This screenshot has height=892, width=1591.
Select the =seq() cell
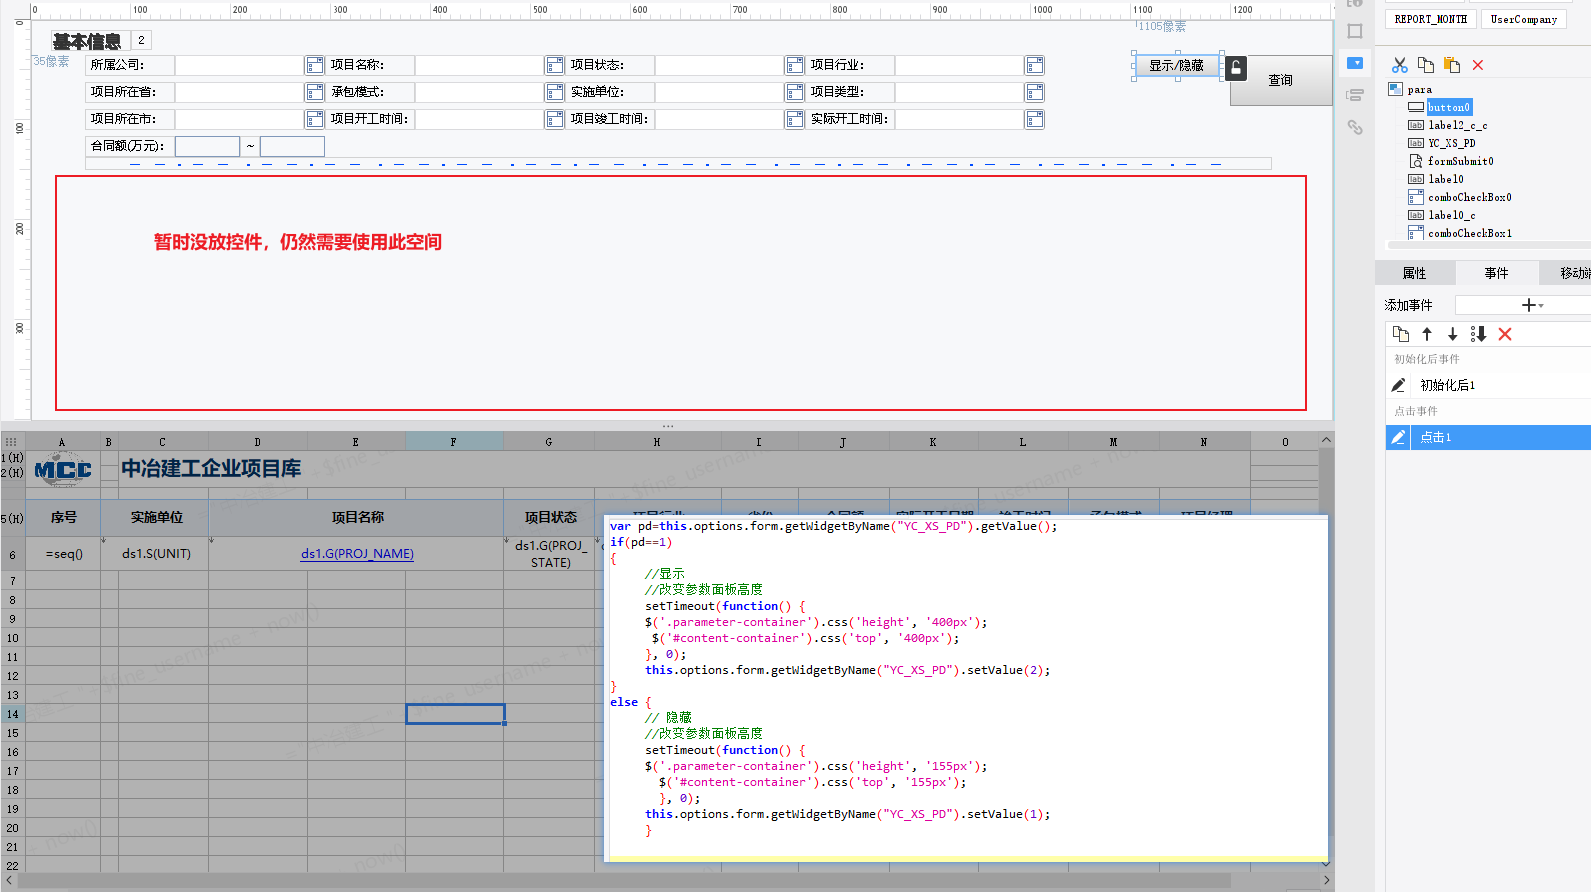coord(64,553)
